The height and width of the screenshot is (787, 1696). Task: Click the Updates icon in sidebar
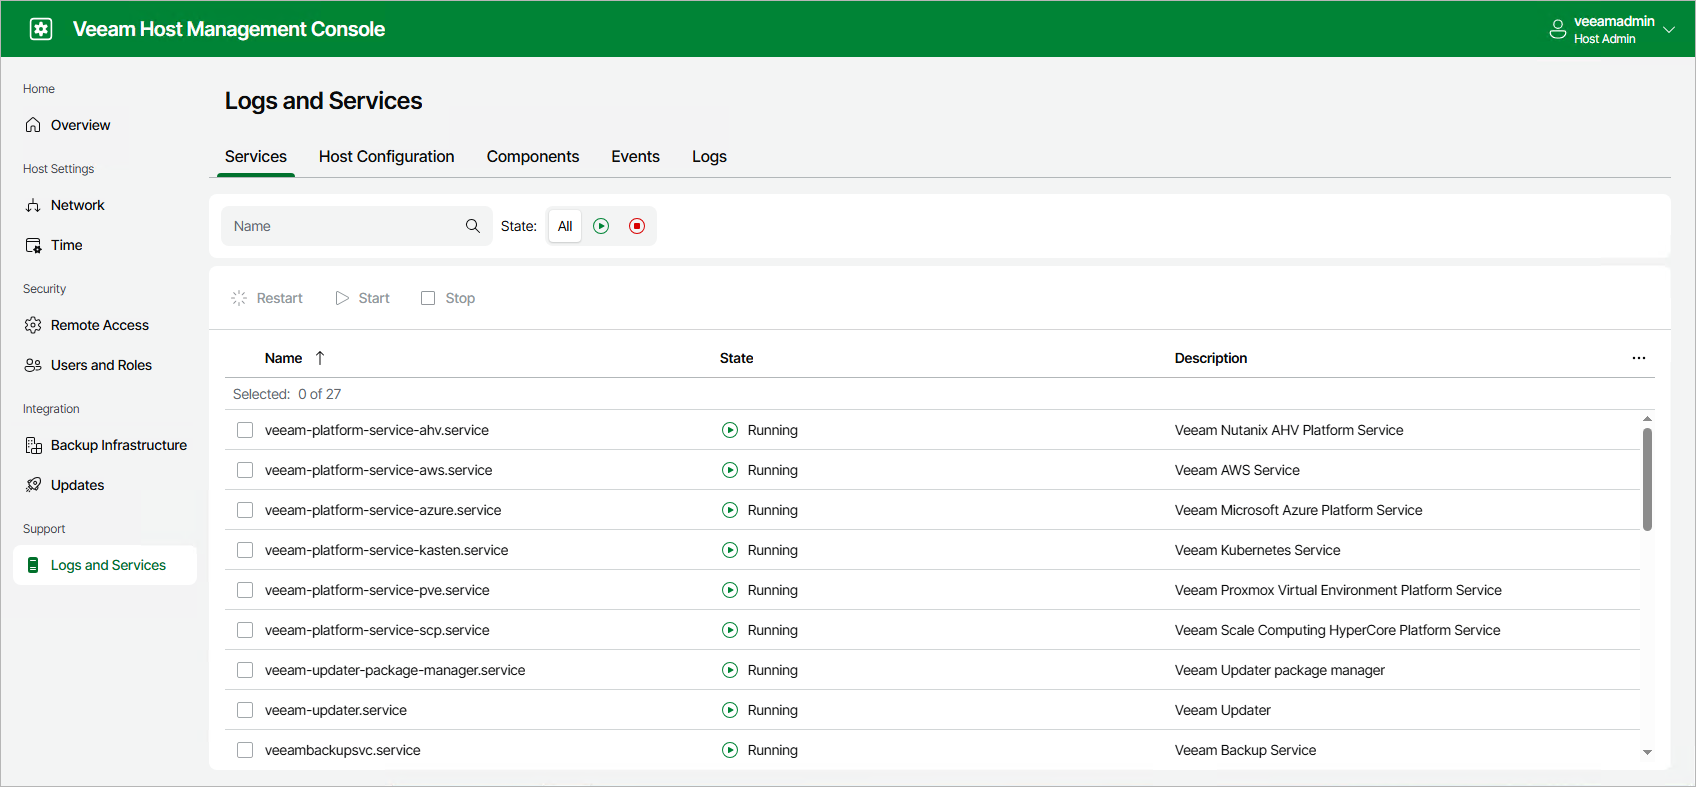click(x=33, y=485)
